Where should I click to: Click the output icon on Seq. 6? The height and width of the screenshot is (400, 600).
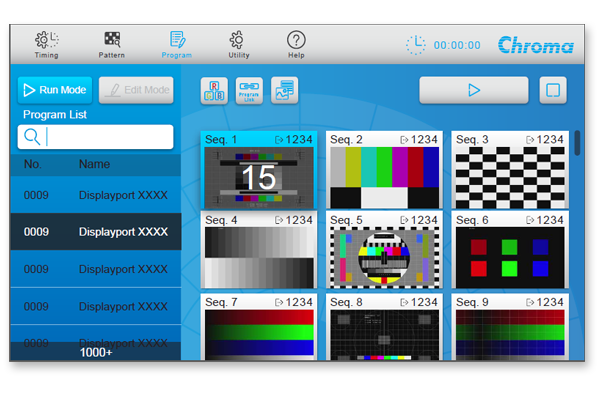coord(530,220)
